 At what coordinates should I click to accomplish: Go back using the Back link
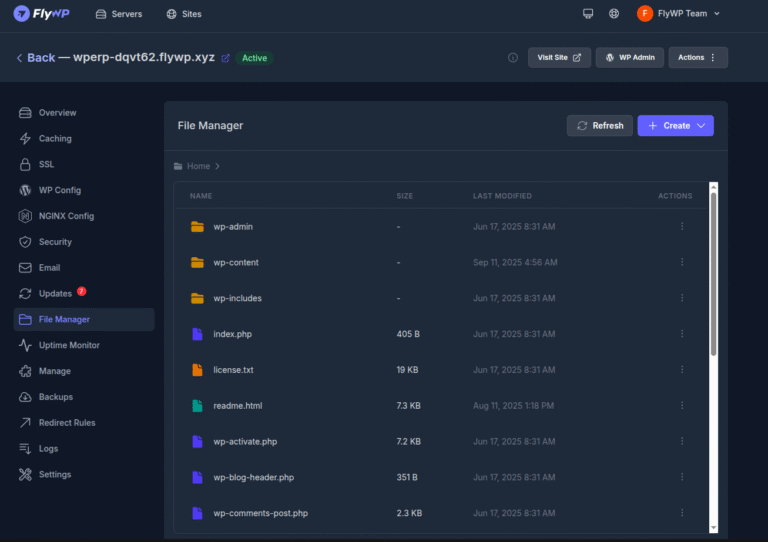pyautogui.click(x=35, y=58)
